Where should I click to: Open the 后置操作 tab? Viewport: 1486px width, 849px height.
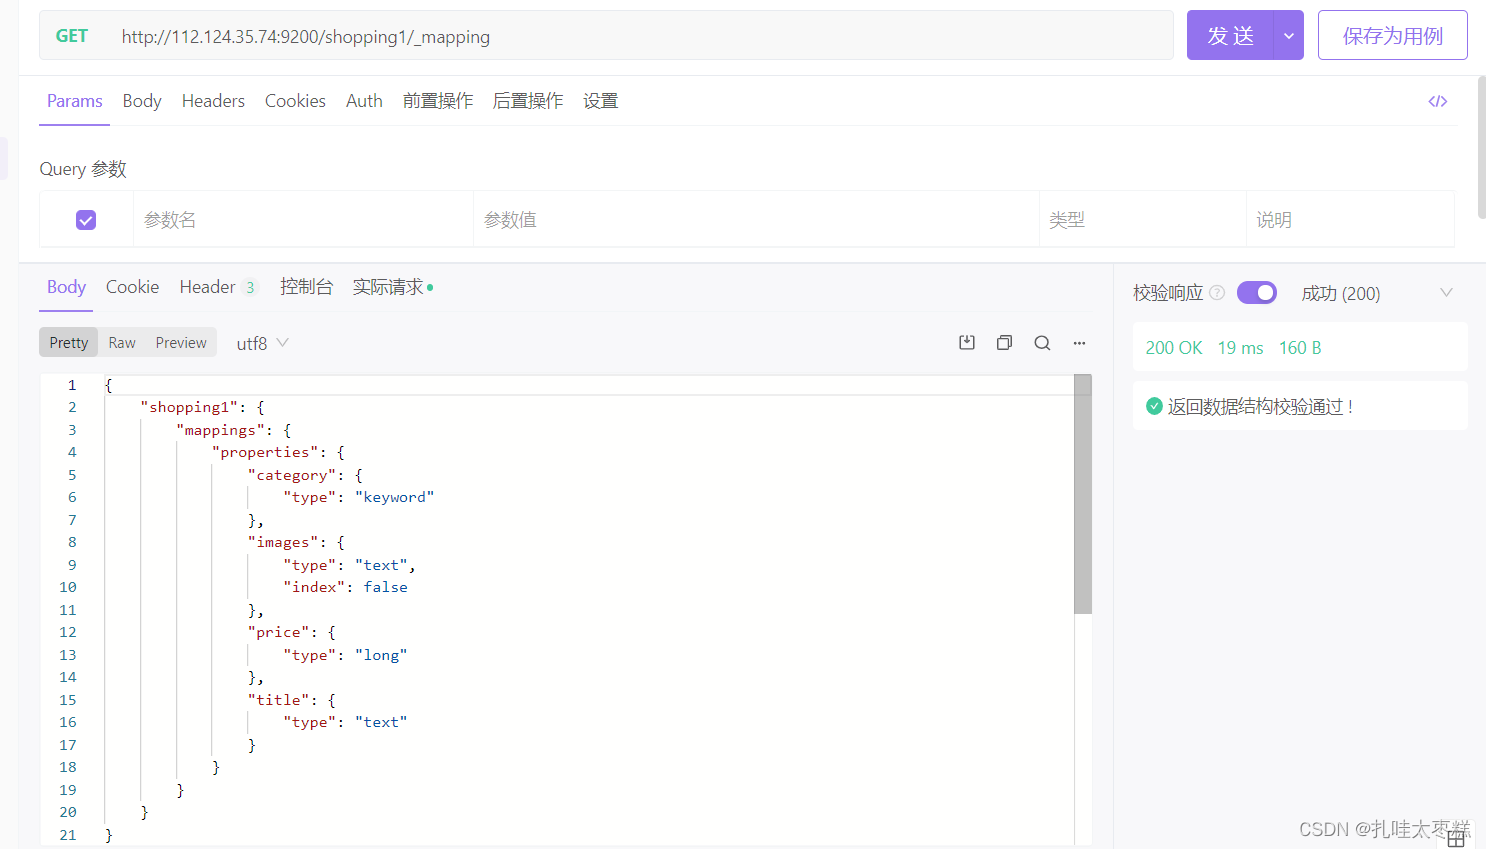(528, 101)
